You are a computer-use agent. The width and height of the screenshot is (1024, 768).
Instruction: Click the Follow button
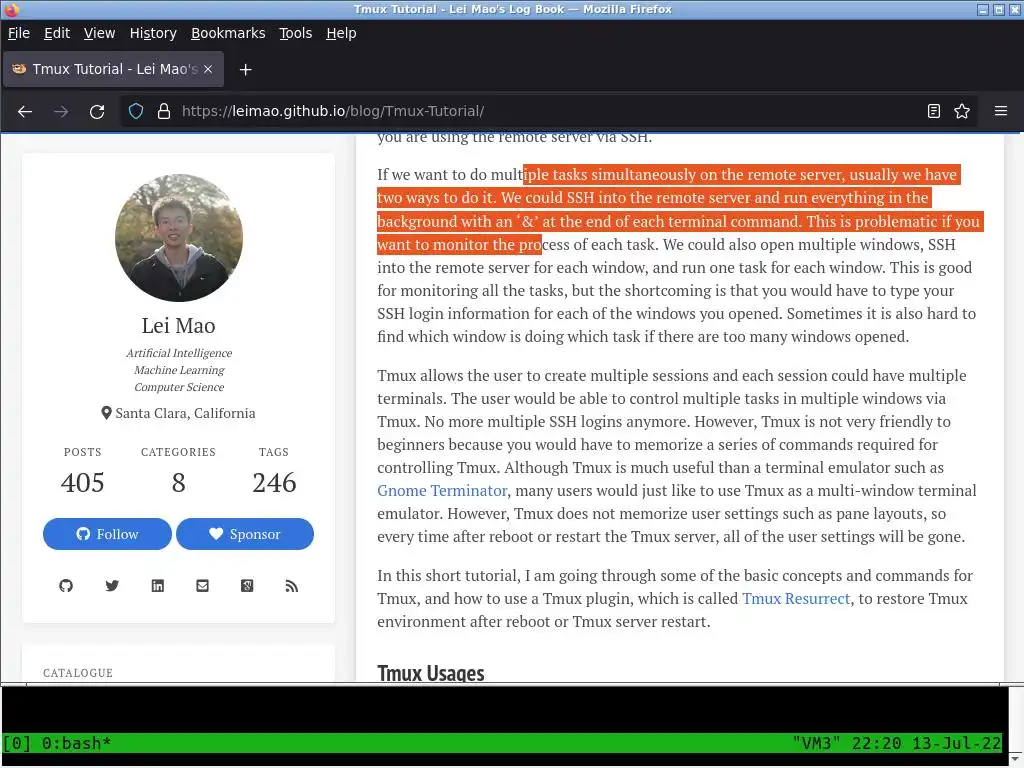pos(107,534)
